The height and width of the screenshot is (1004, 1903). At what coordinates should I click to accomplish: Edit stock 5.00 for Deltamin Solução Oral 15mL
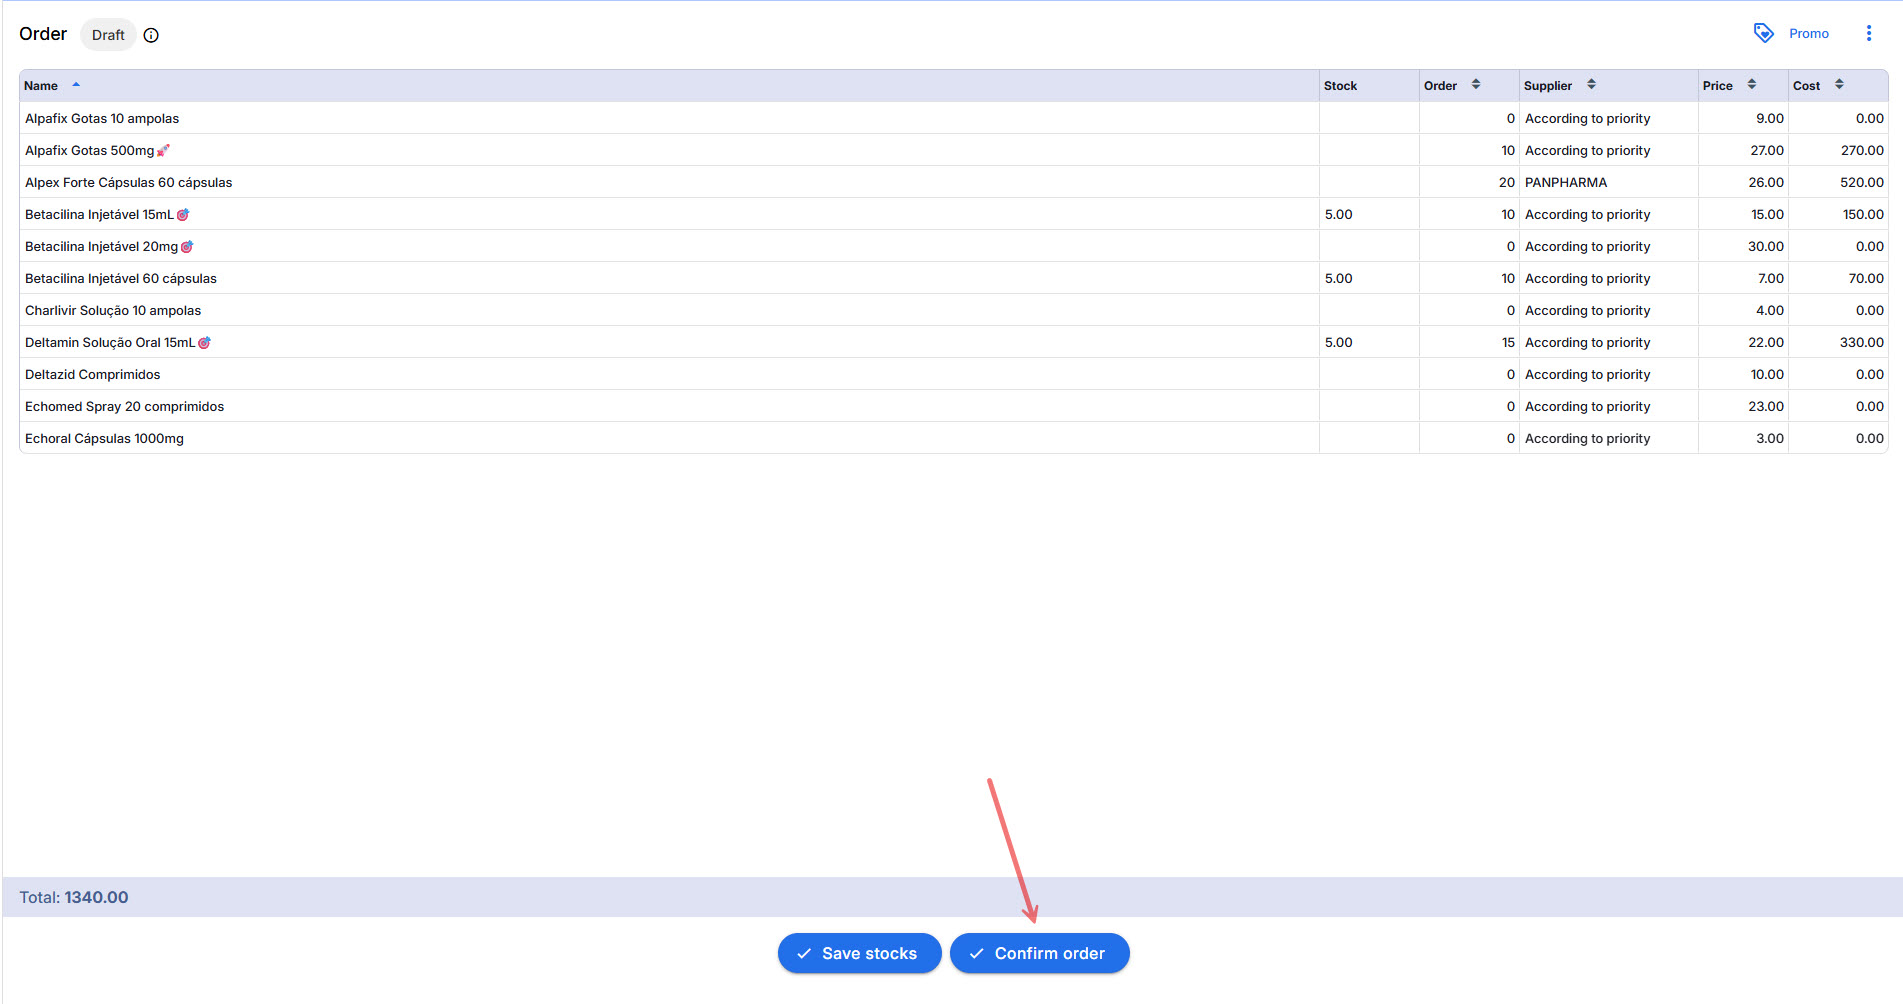tap(1369, 342)
